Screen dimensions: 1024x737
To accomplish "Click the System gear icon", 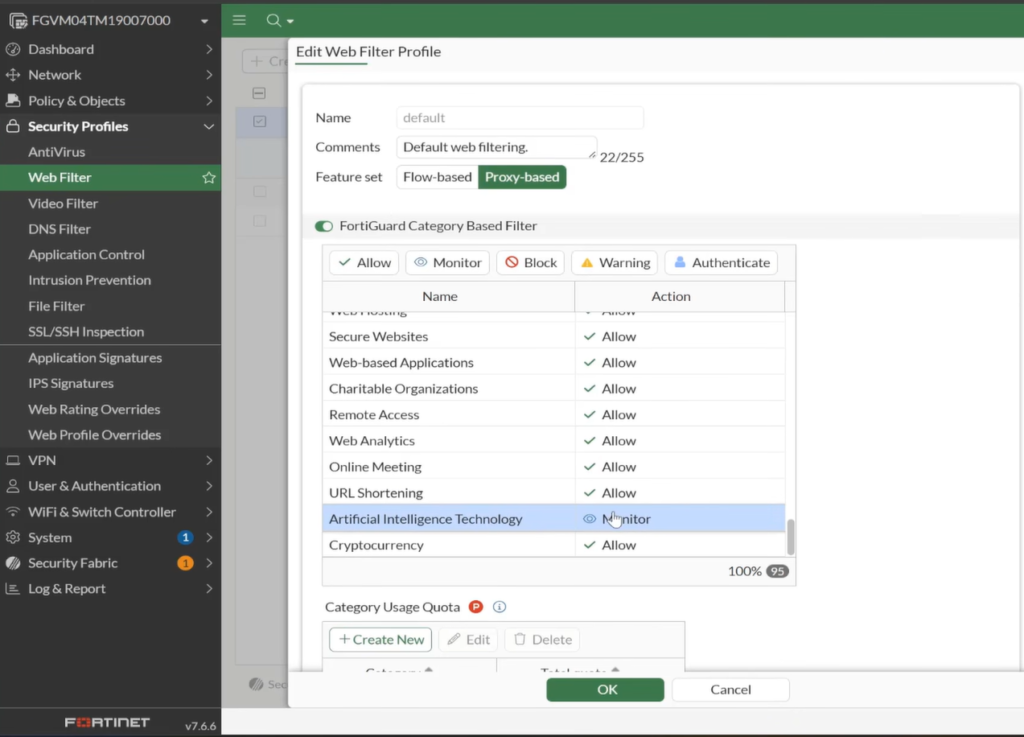I will pyautogui.click(x=12, y=537).
